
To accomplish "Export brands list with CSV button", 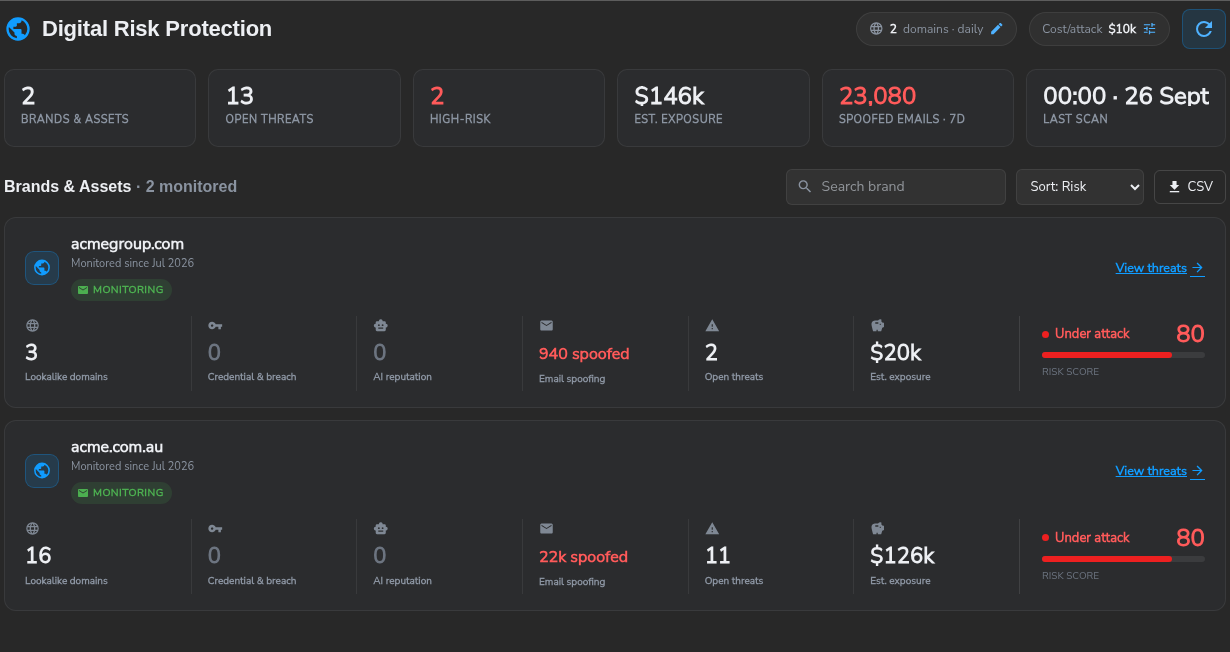I will tap(1190, 187).
